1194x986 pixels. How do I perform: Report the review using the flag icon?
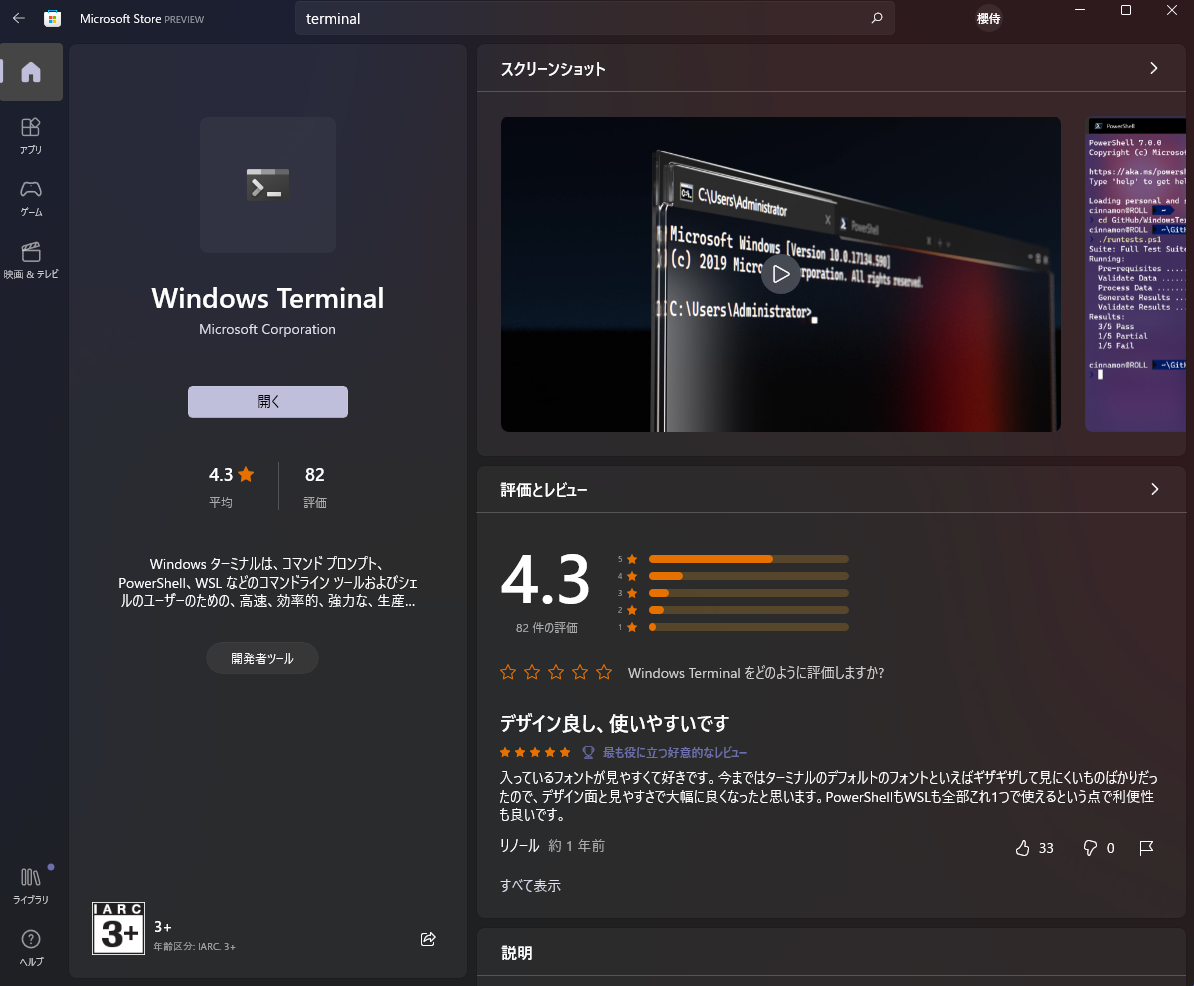(1147, 847)
